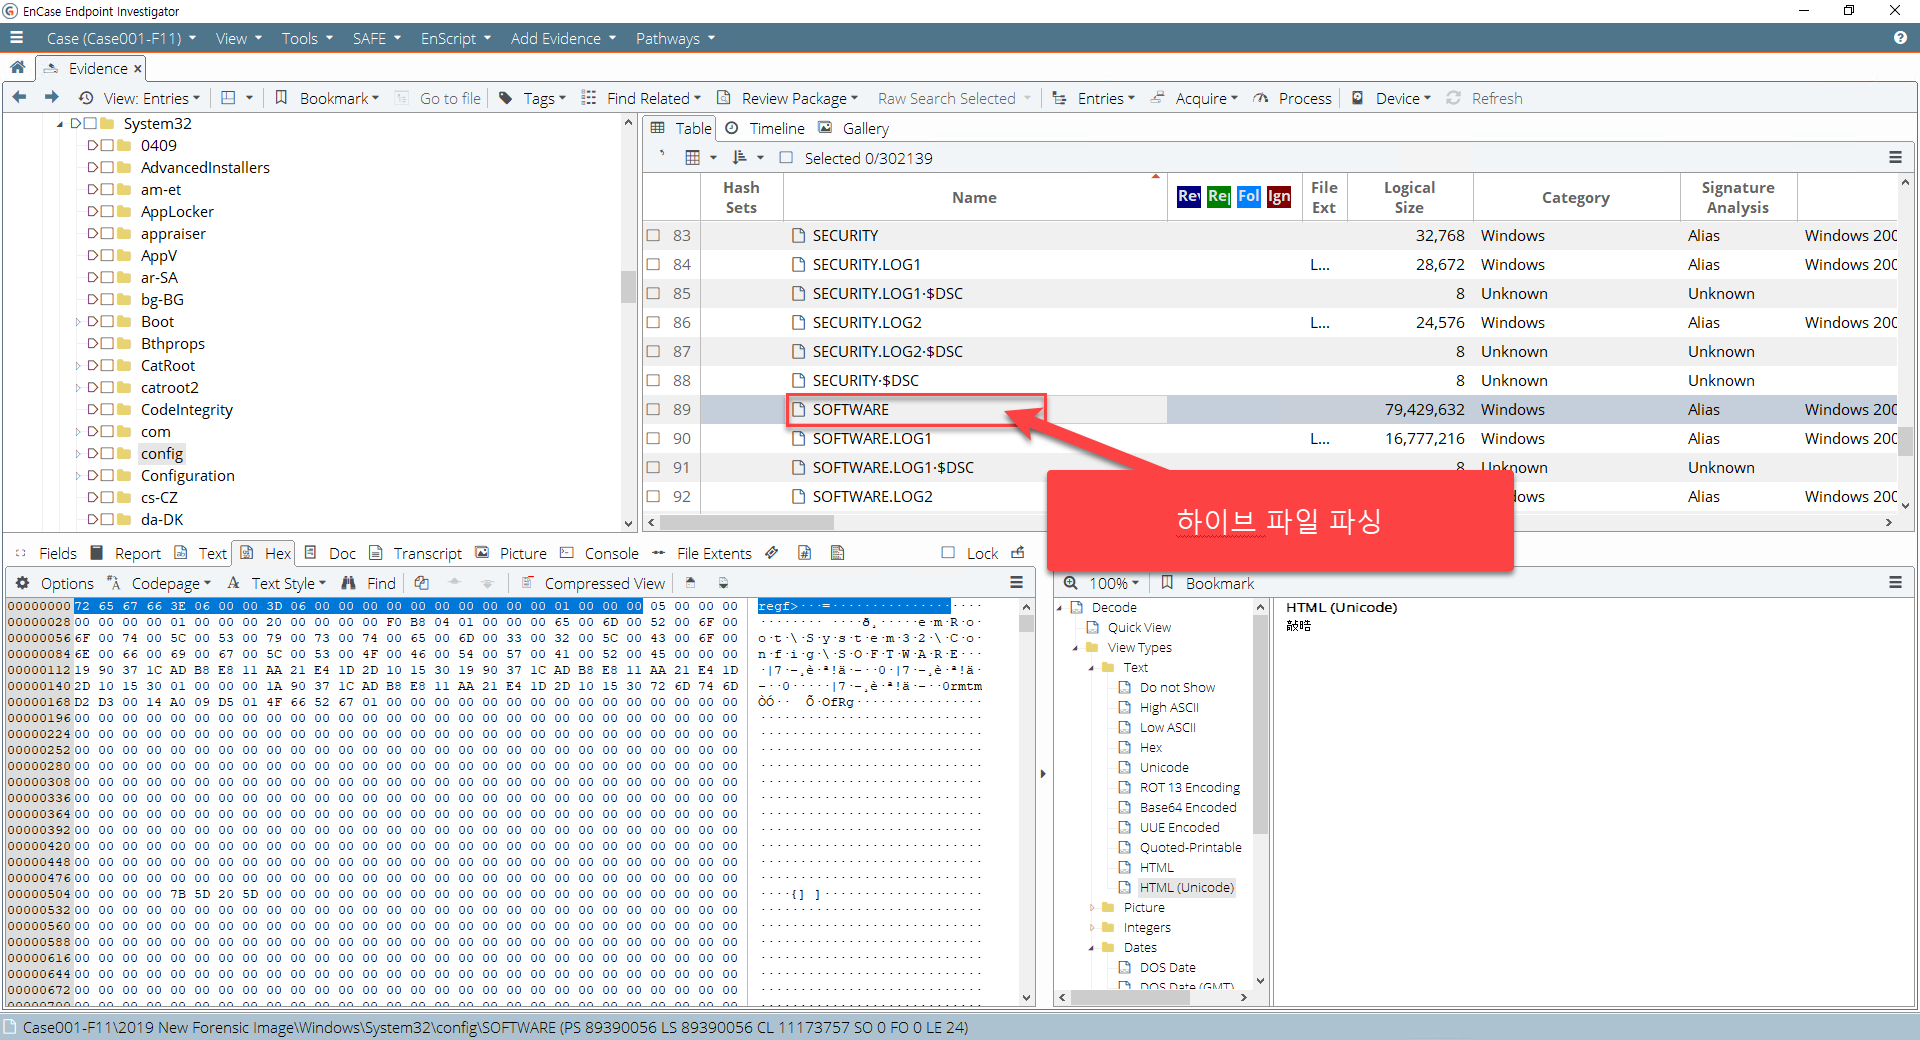Image resolution: width=1920 pixels, height=1040 pixels.
Task: Tick the Selected 0/302139 checkbox
Action: tap(786, 158)
